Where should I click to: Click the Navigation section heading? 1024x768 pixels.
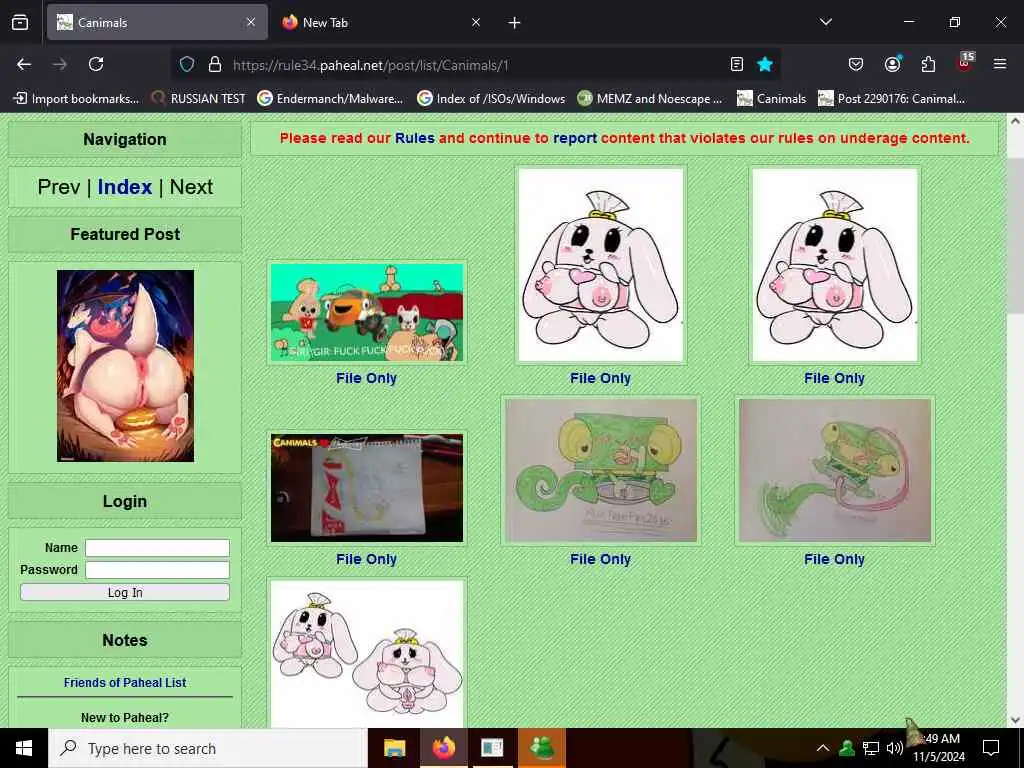pos(125,139)
